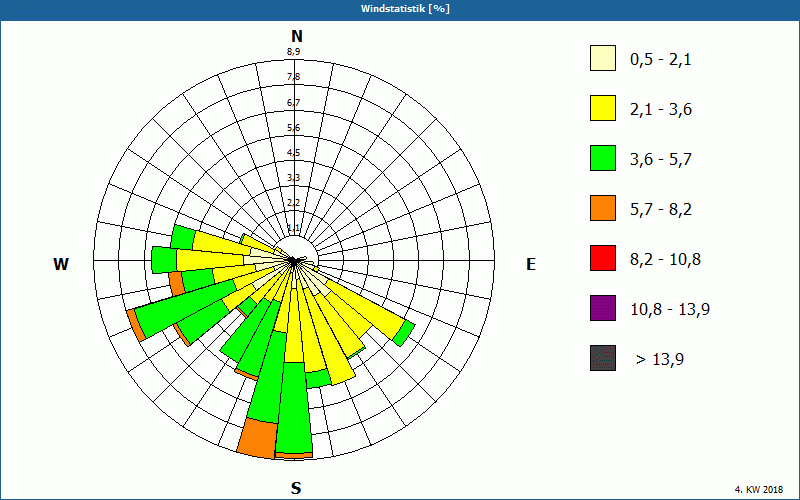Image resolution: width=800 pixels, height=500 pixels.
Task: Click the red 8,2 - 10,8 legend swatch
Action: click(603, 258)
